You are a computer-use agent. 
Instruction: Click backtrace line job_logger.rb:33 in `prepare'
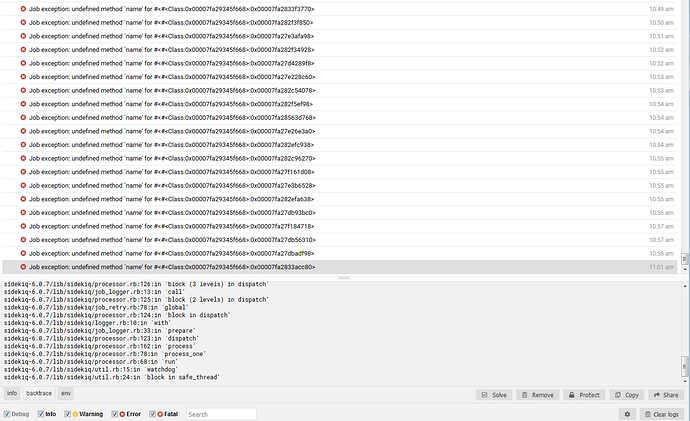click(99, 331)
